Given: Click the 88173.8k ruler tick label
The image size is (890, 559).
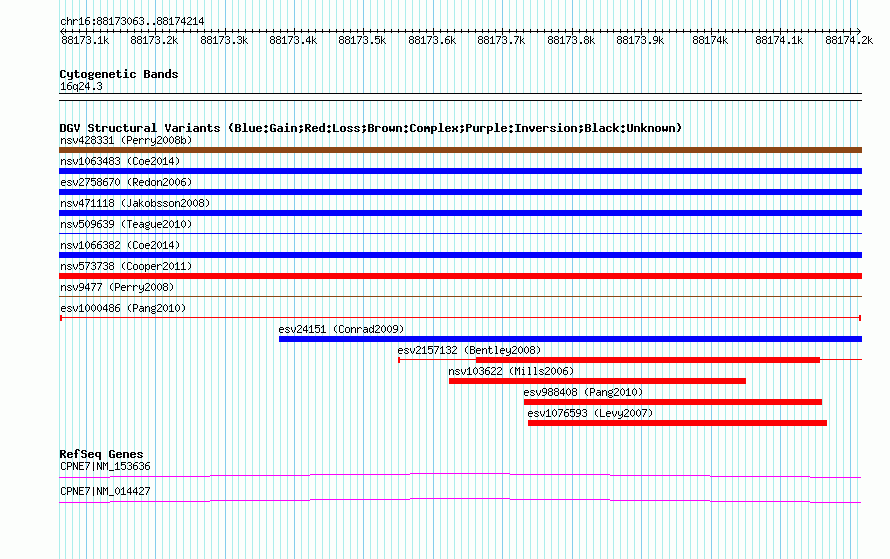Looking at the screenshot, I should click(571, 40).
